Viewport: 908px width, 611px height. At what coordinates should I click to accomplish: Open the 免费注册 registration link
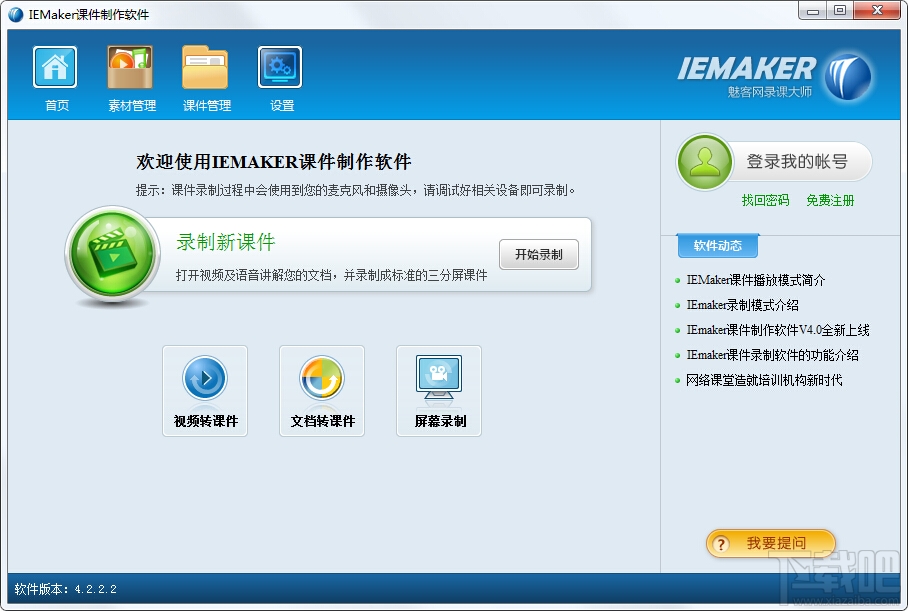[x=830, y=200]
